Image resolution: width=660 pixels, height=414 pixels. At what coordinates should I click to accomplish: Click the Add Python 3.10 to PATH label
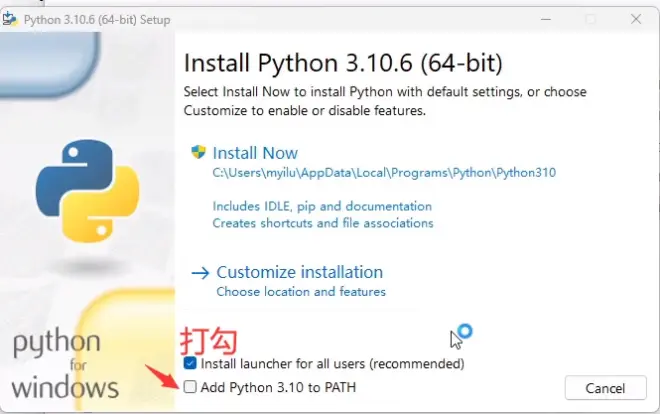tap(278, 387)
